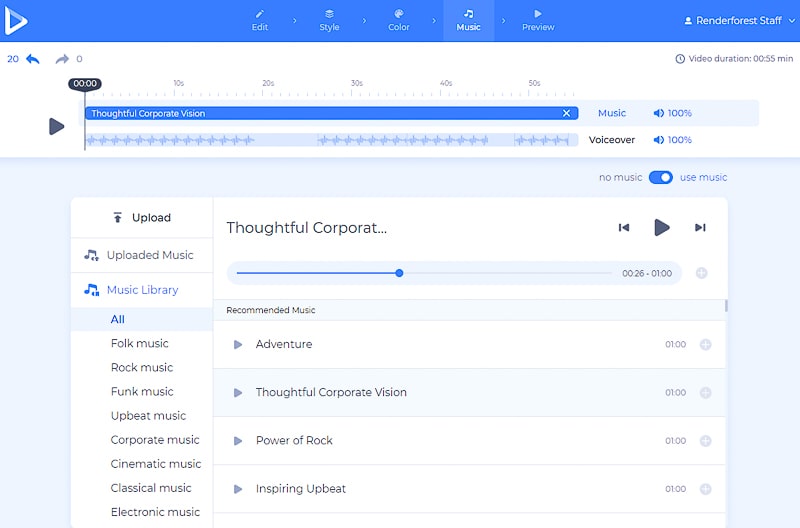Click the Upload button
Viewport: 800px width, 528px height.
pos(141,217)
